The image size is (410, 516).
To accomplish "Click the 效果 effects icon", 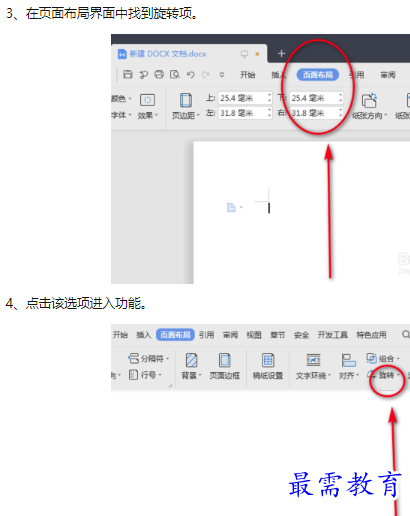I will pyautogui.click(x=147, y=100).
